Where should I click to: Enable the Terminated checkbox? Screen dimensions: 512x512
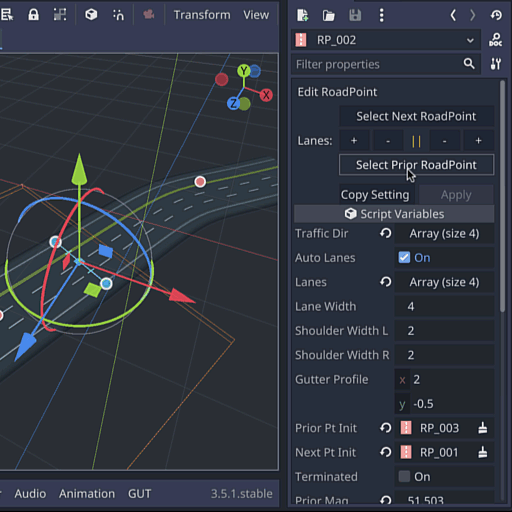pyautogui.click(x=404, y=477)
